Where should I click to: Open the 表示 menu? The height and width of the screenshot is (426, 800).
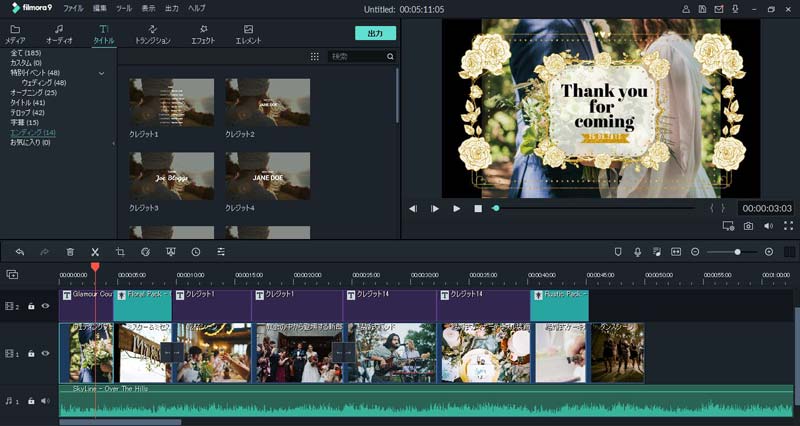click(148, 9)
